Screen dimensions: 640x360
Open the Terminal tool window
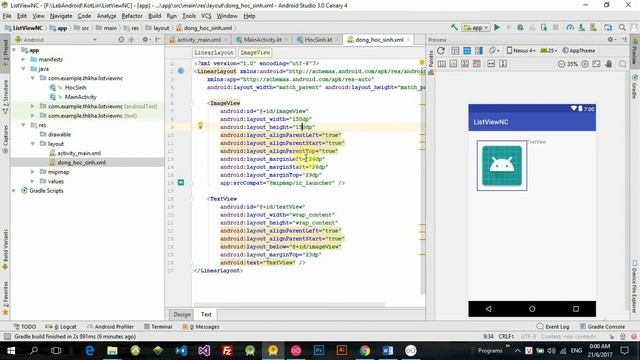(158, 327)
